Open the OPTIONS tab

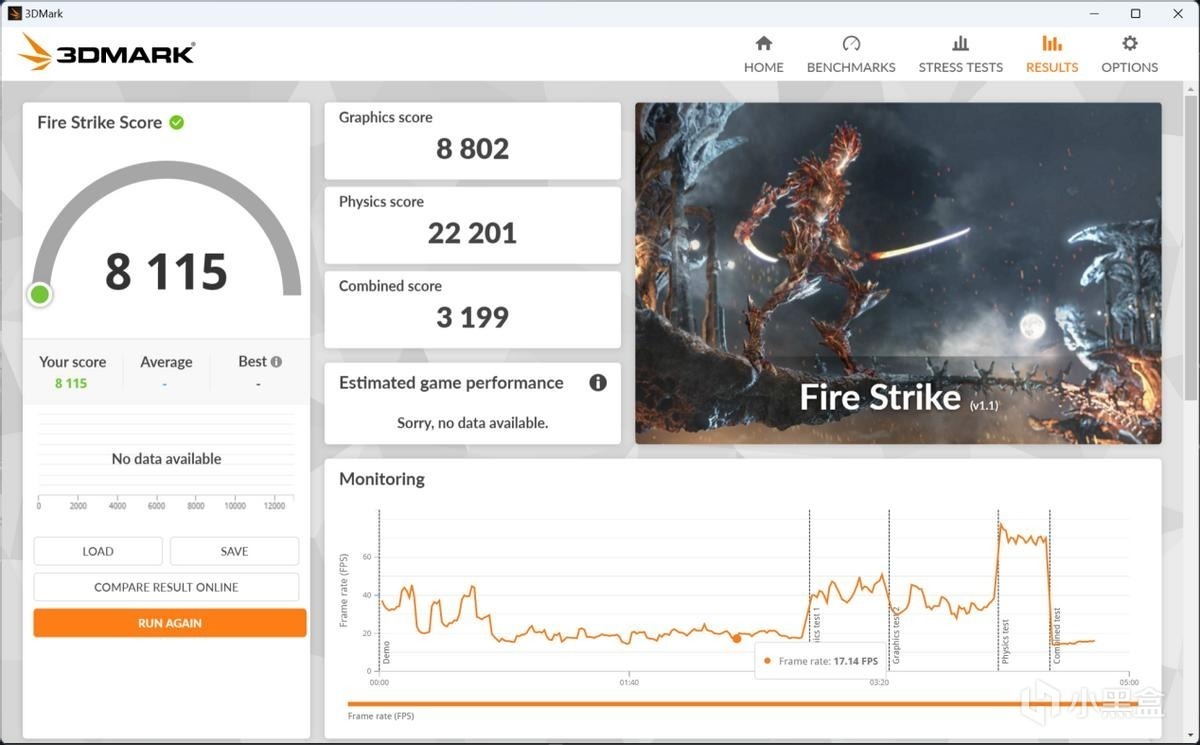point(1129,54)
